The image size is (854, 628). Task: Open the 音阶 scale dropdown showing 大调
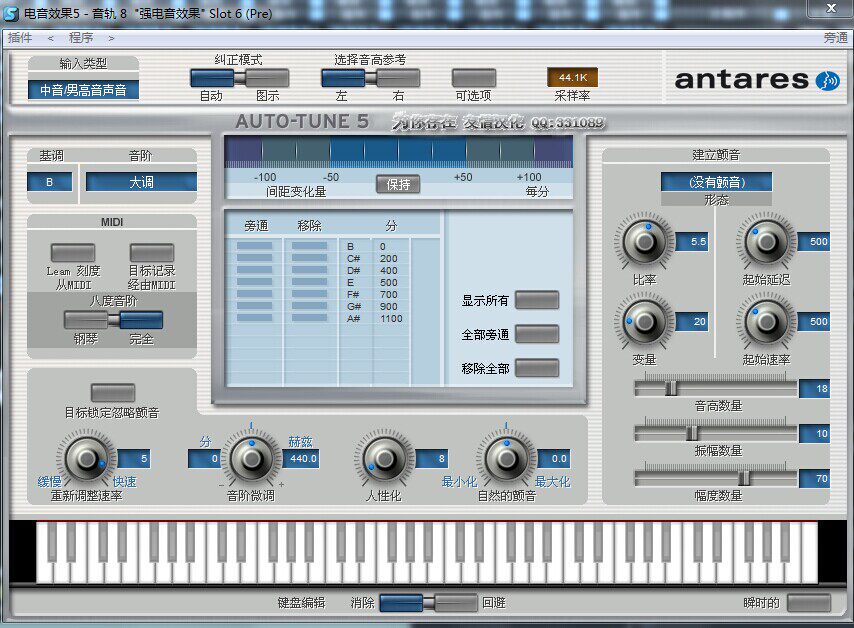click(141, 182)
